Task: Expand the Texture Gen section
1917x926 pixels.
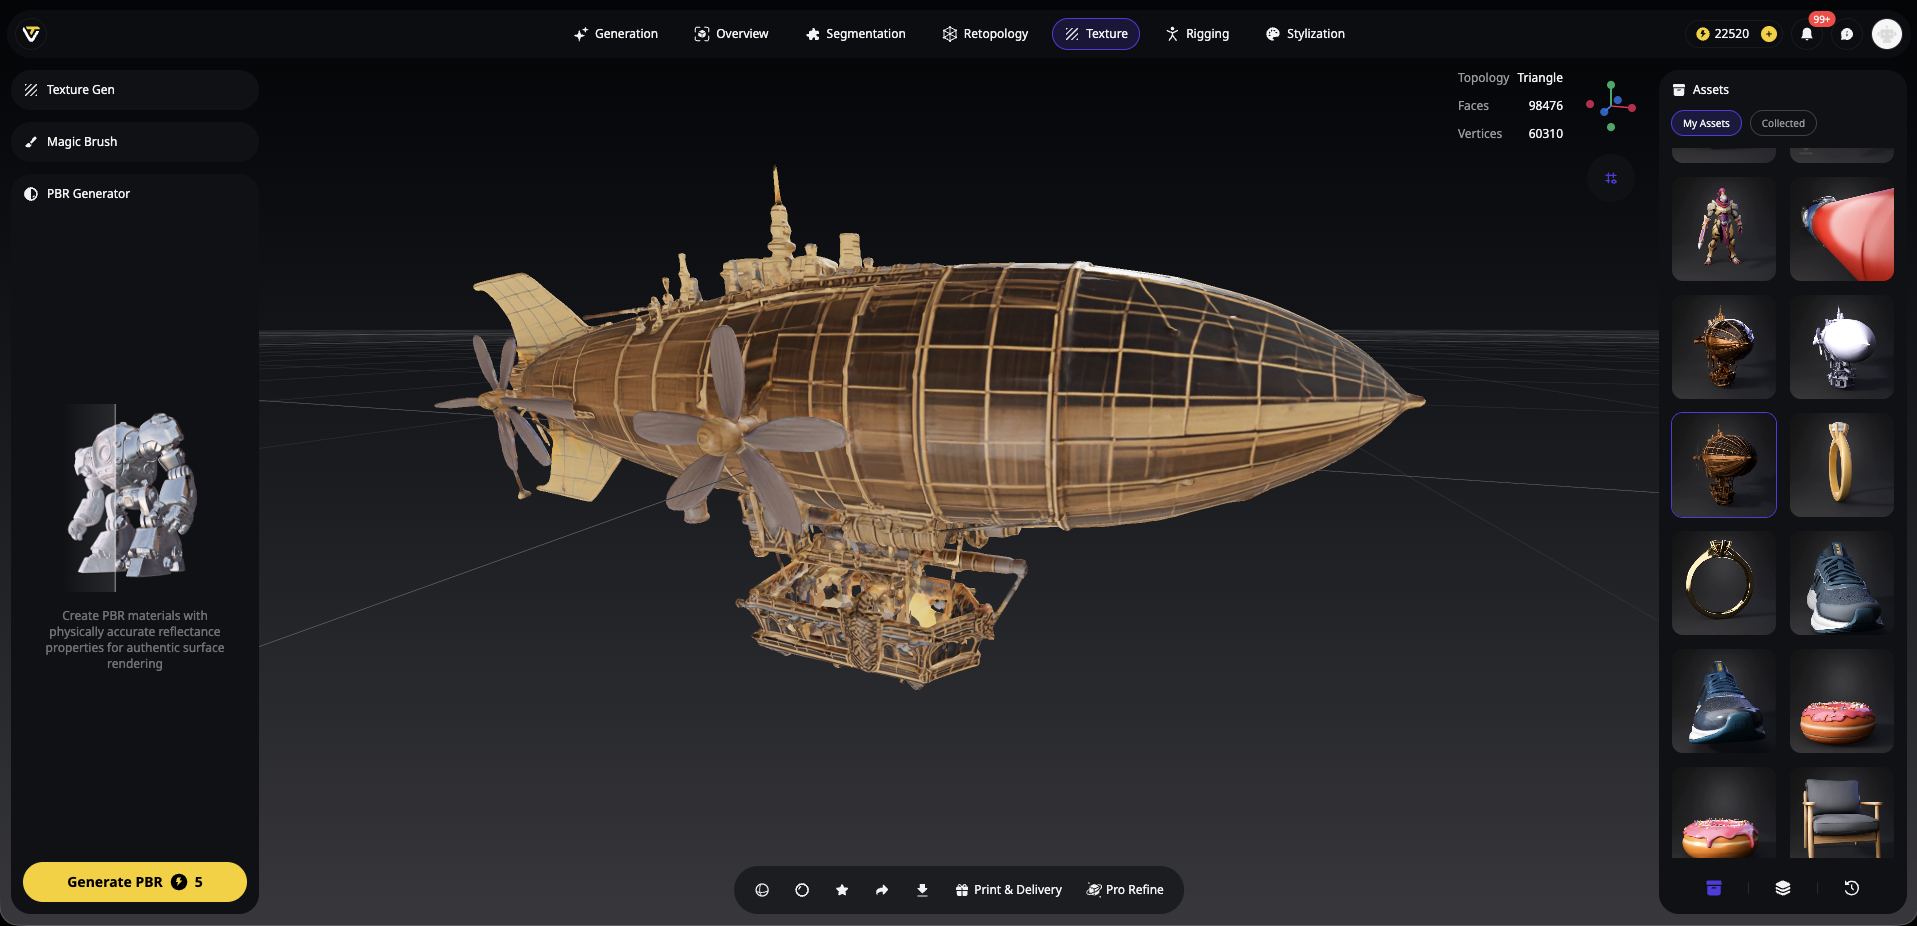Action: pyautogui.click(x=135, y=90)
